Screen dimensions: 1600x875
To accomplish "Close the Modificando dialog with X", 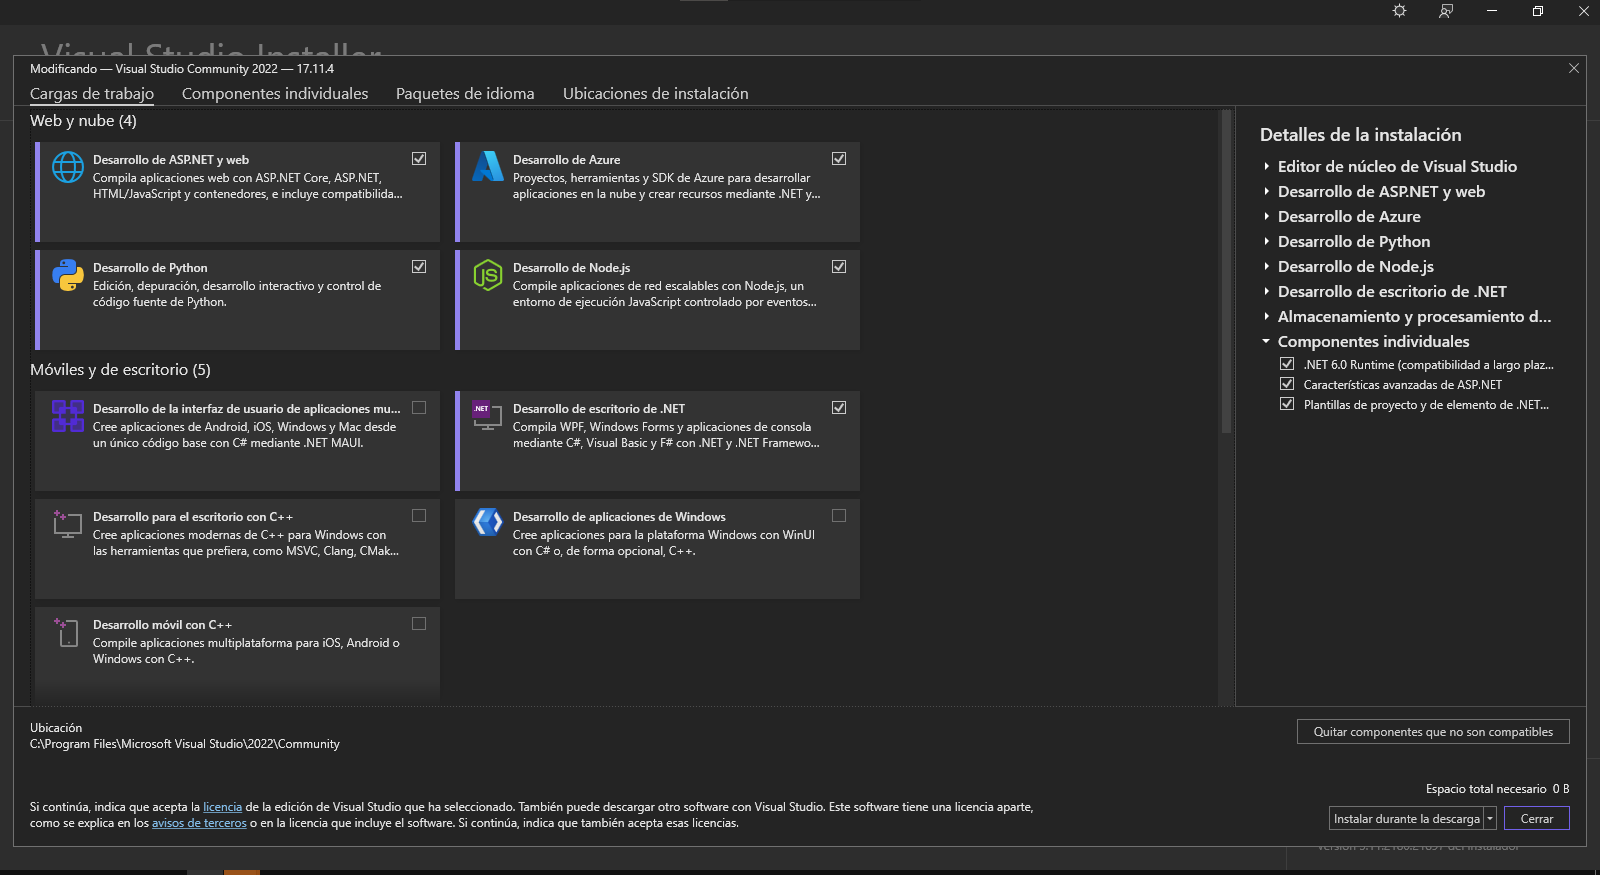I will click(1574, 68).
